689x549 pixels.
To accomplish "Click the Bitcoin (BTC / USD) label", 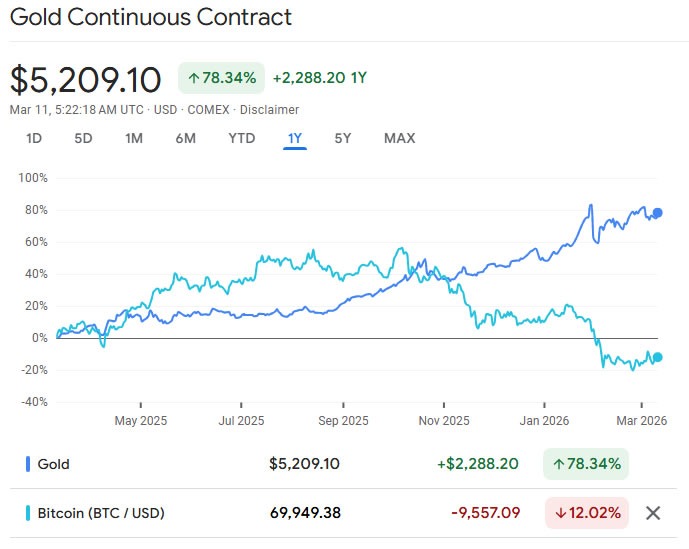I will tap(100, 513).
